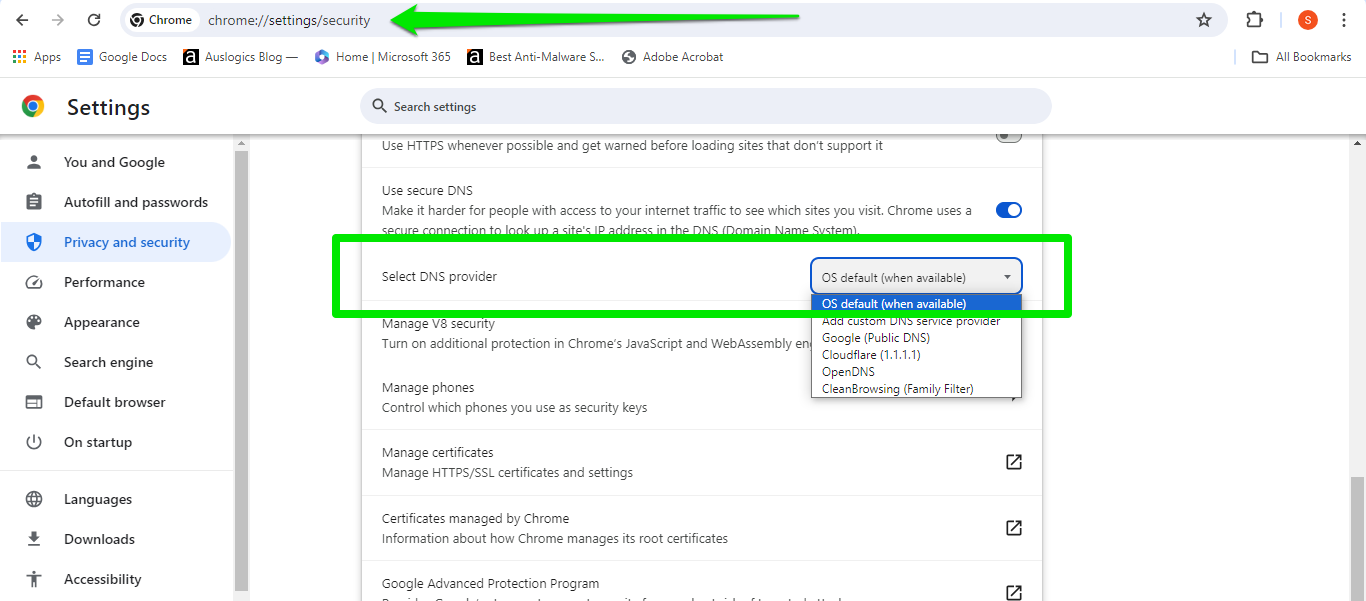Open Languages settings

point(116,499)
